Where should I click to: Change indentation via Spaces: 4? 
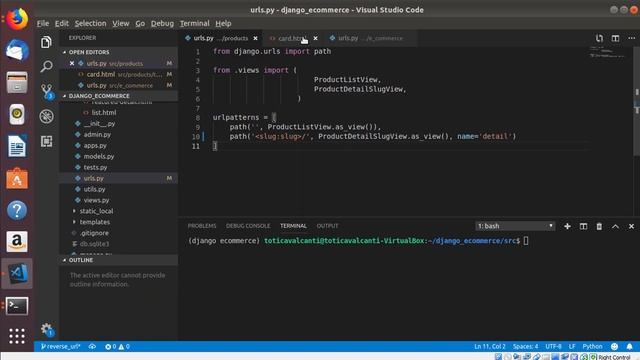[x=526, y=347]
